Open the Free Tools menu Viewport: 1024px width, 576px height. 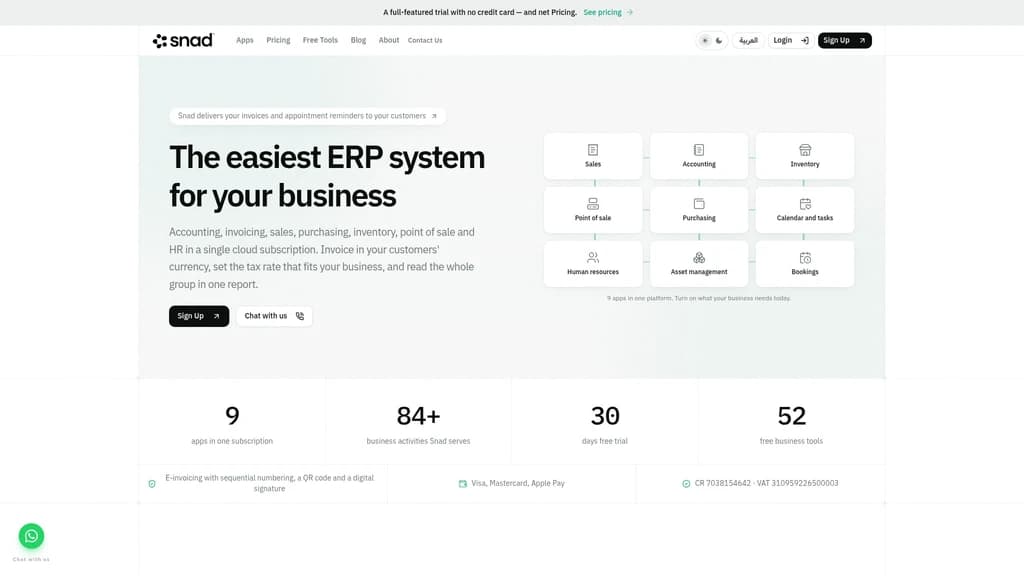(320, 40)
